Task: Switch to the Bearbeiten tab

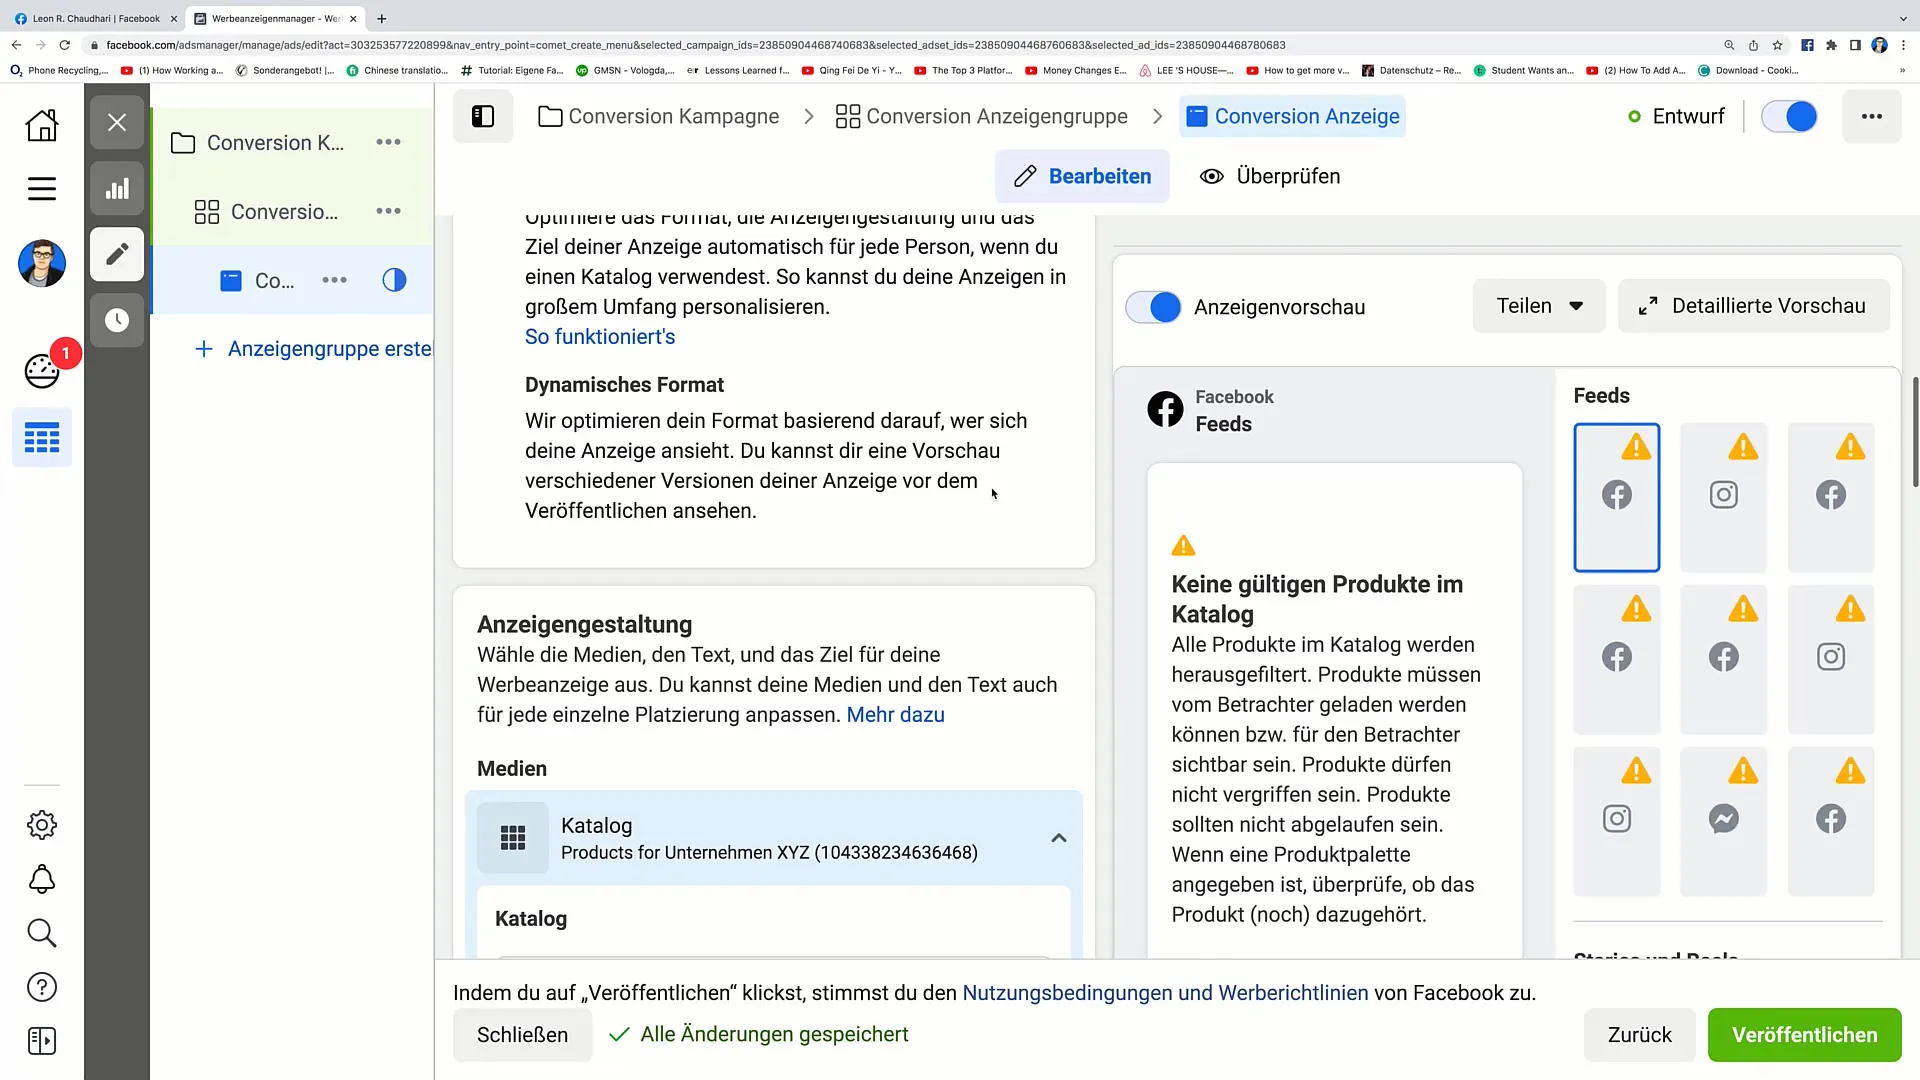Action: coord(1082,176)
